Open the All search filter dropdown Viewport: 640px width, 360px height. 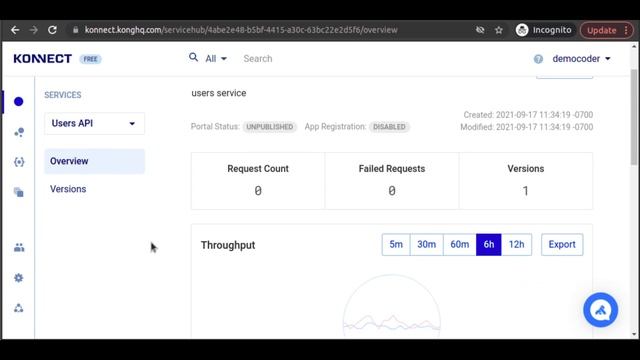(x=216, y=59)
